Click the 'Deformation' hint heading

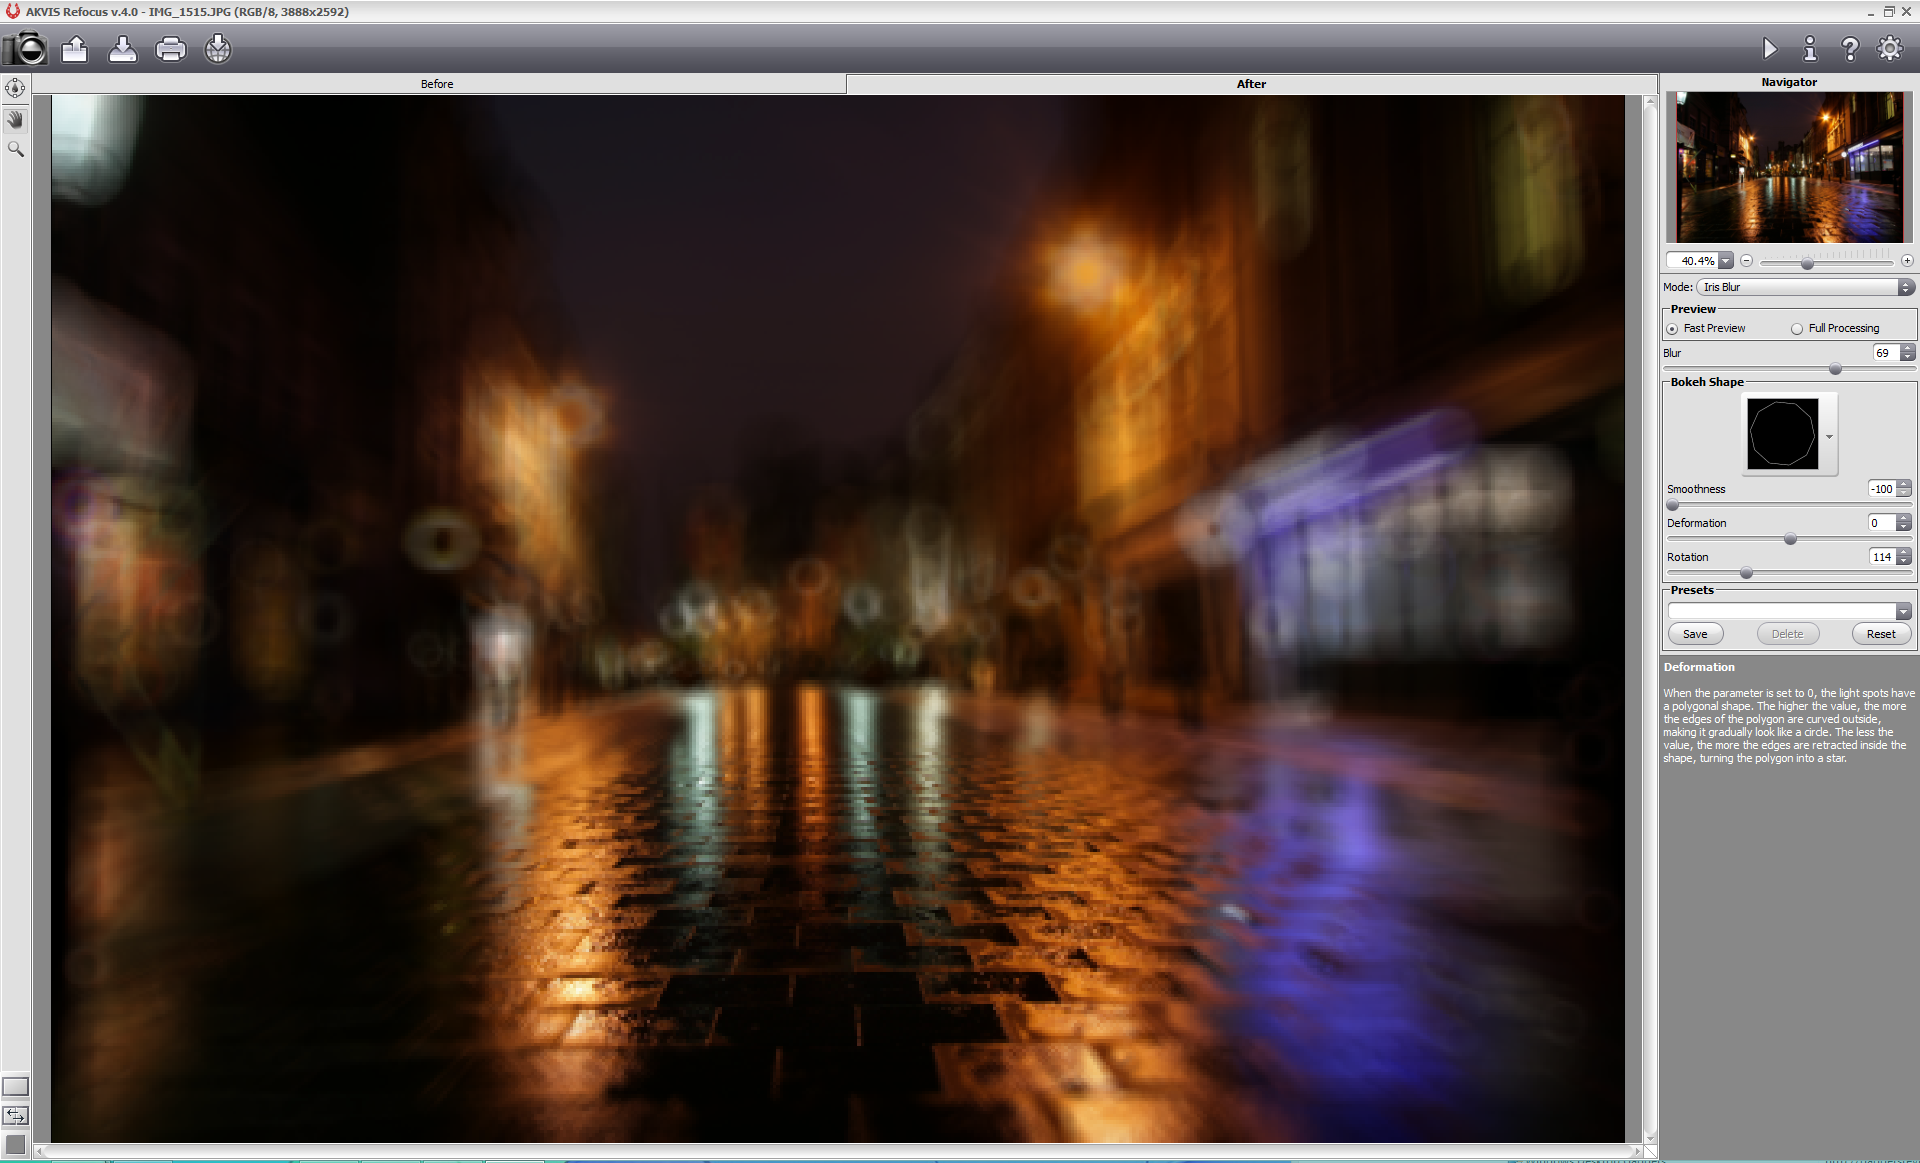[x=1699, y=667]
